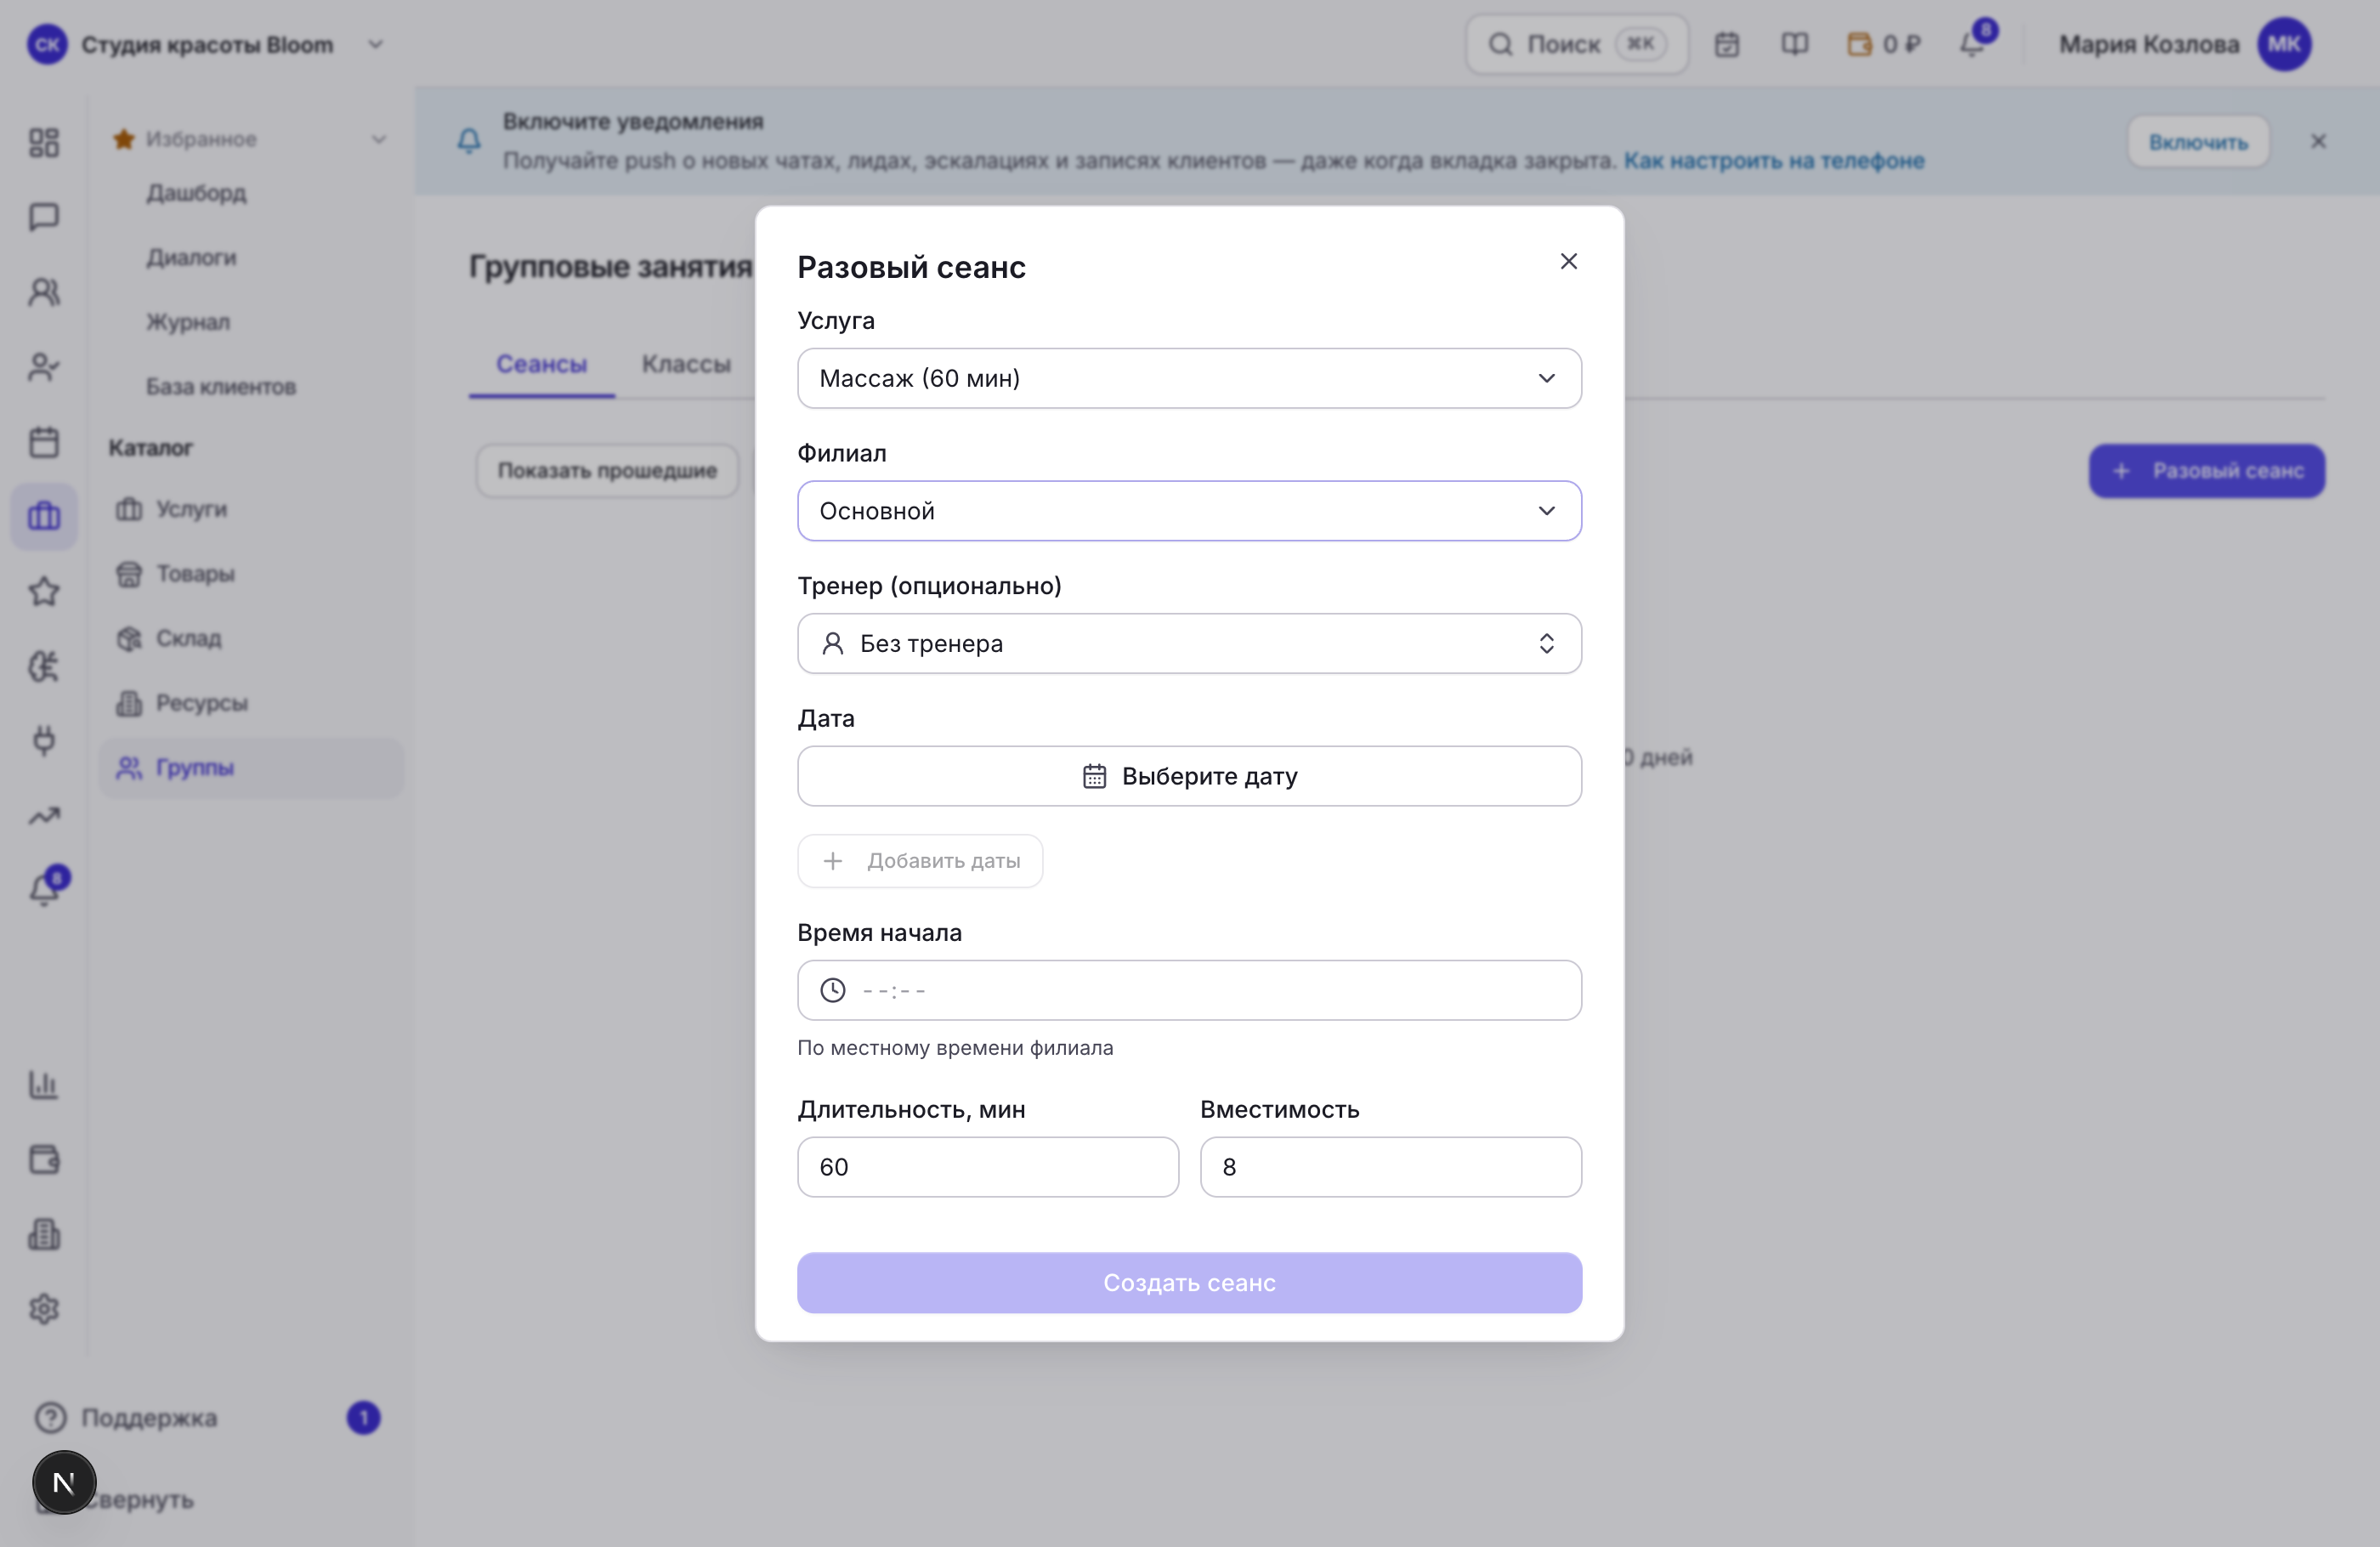The width and height of the screenshot is (2380, 1547).
Task: Click the Показать прошедшие button
Action: coord(607,470)
